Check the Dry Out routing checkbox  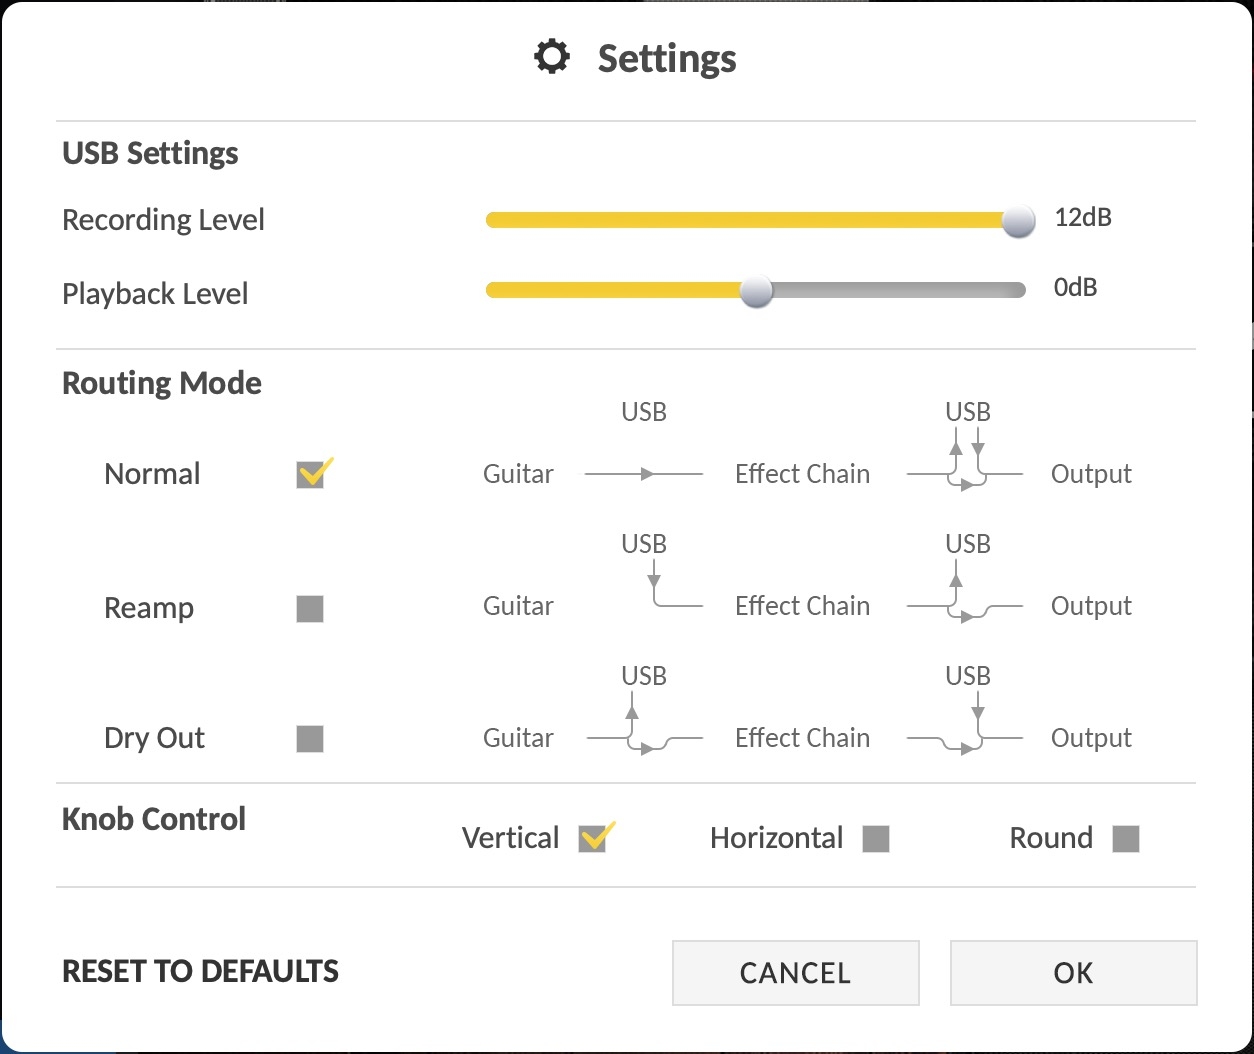[310, 739]
